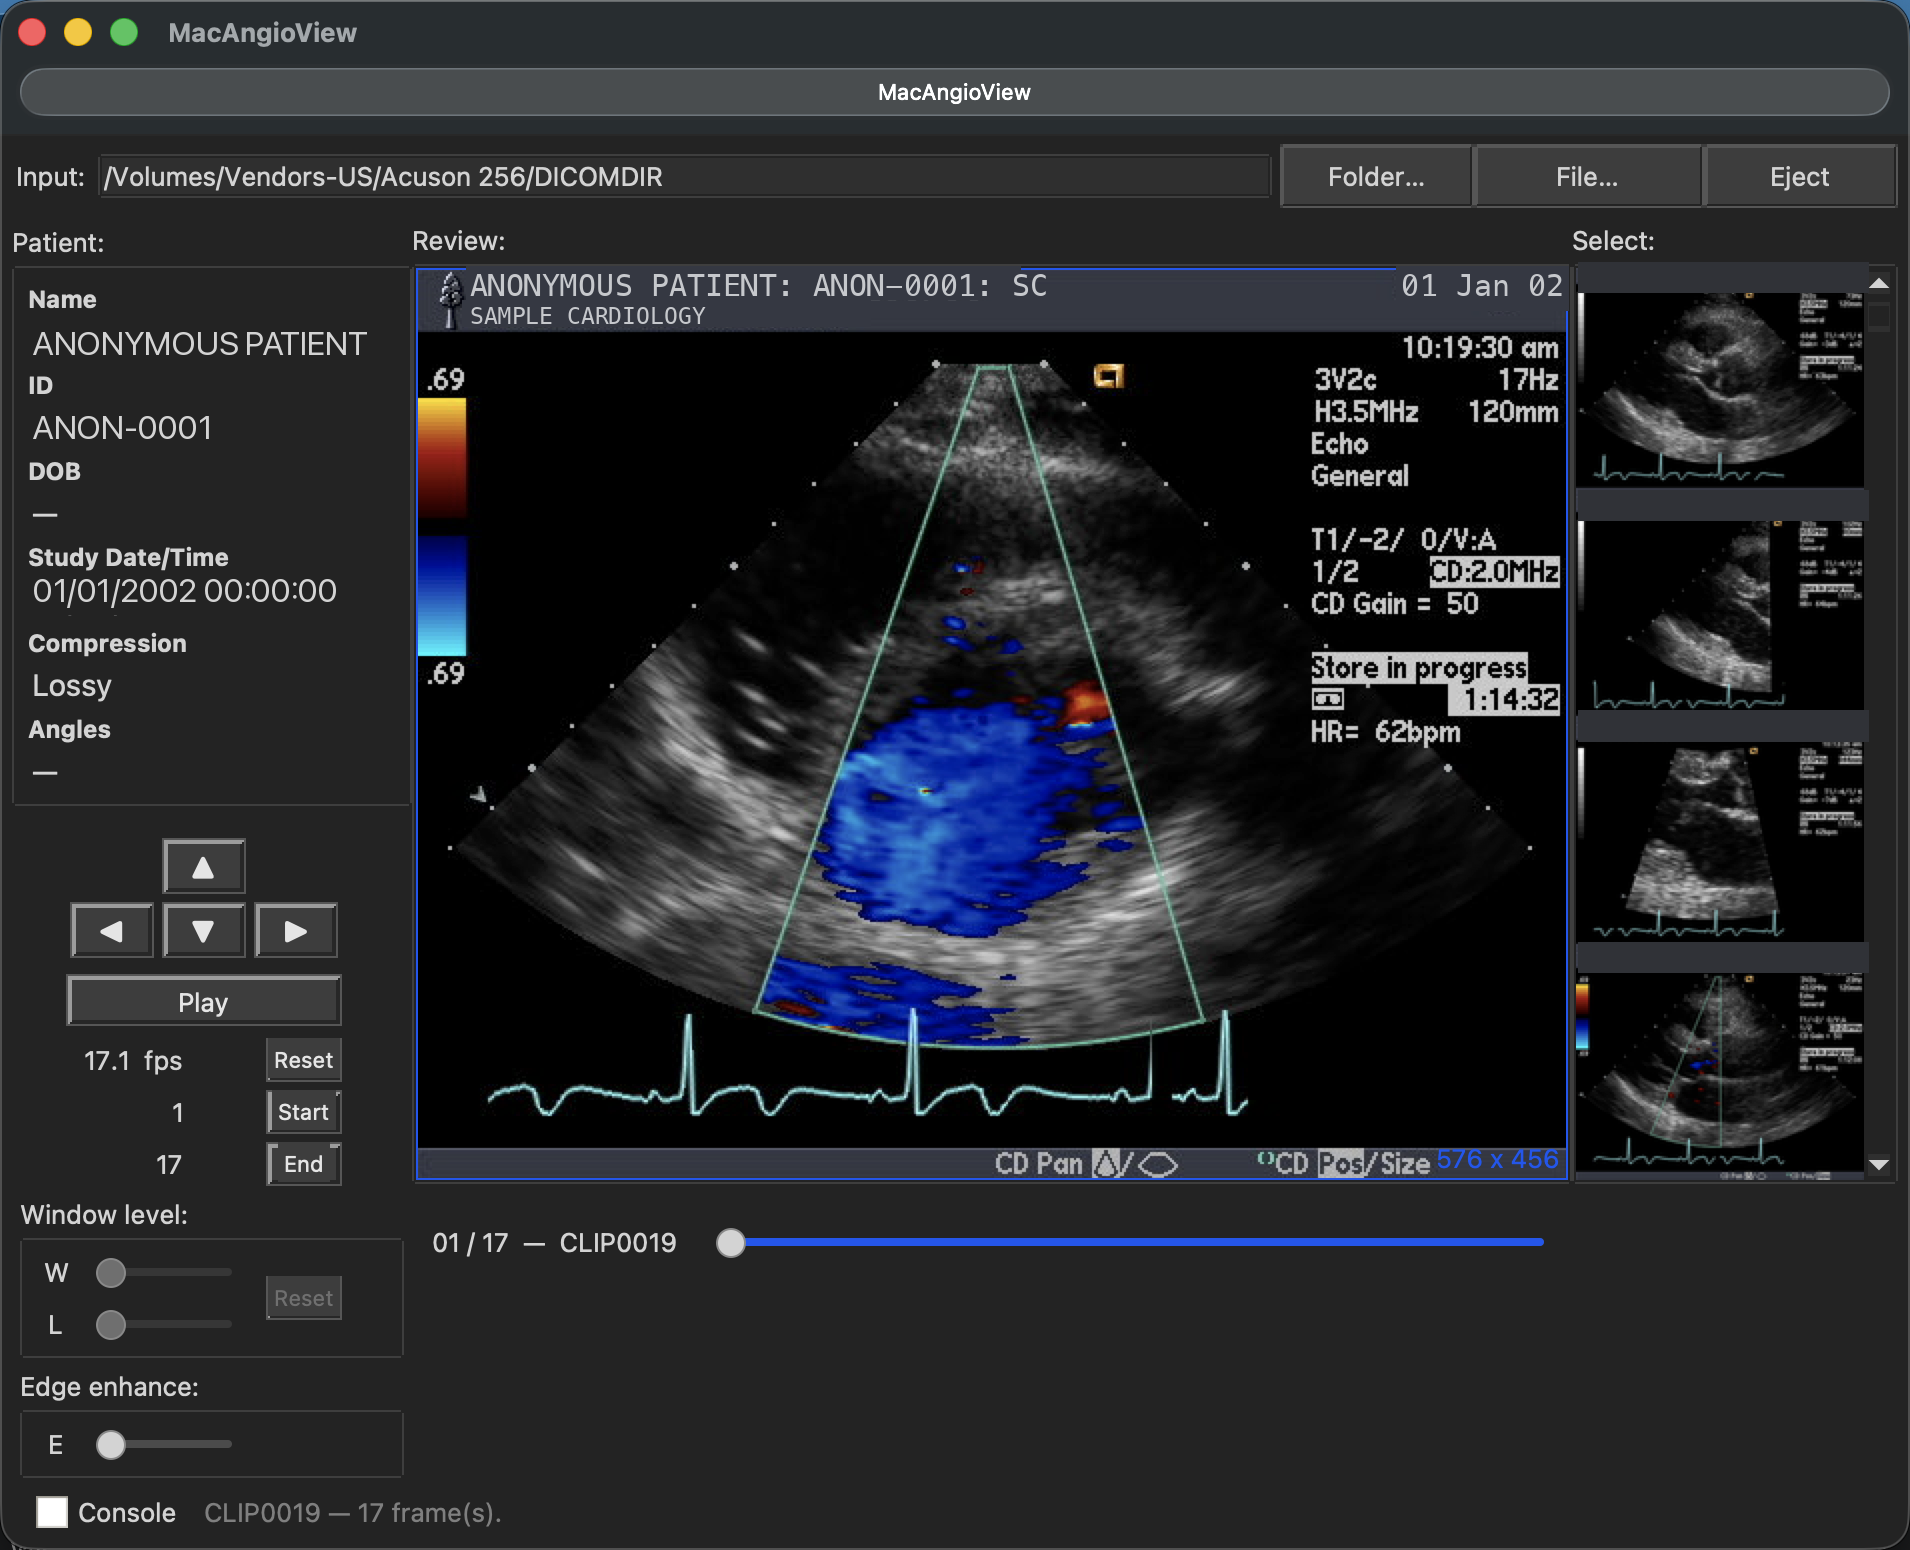1910x1550 pixels.
Task: Click the end frame value 17
Action: (169, 1165)
